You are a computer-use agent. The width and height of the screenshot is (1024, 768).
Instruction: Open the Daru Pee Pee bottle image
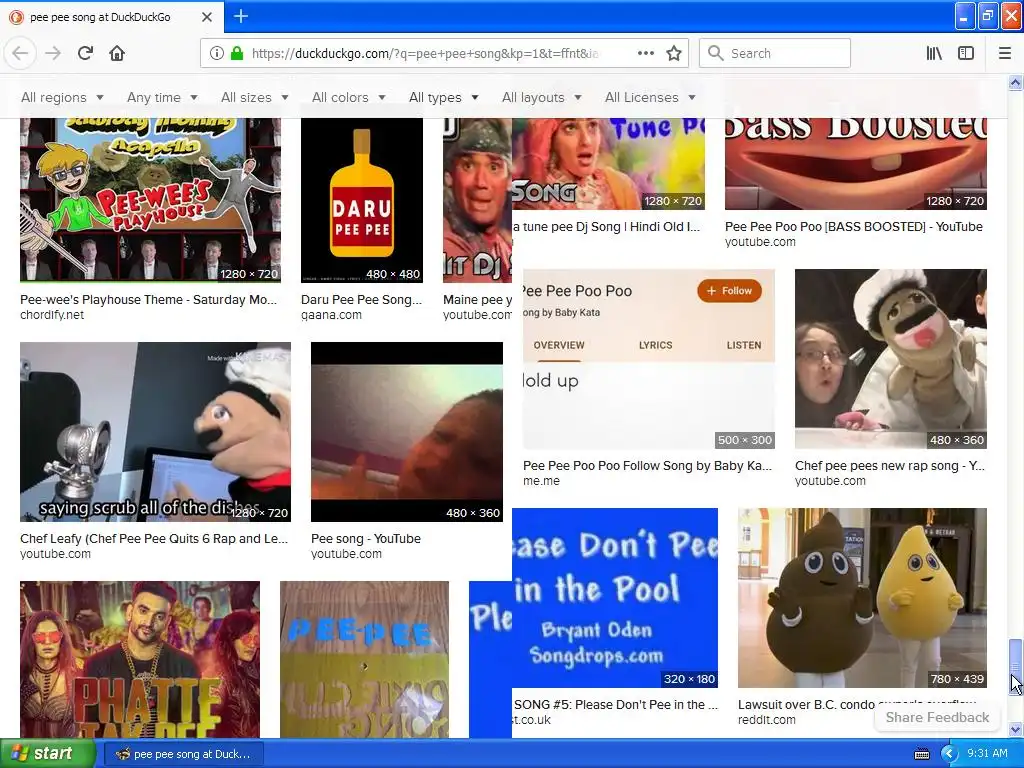tap(362, 199)
